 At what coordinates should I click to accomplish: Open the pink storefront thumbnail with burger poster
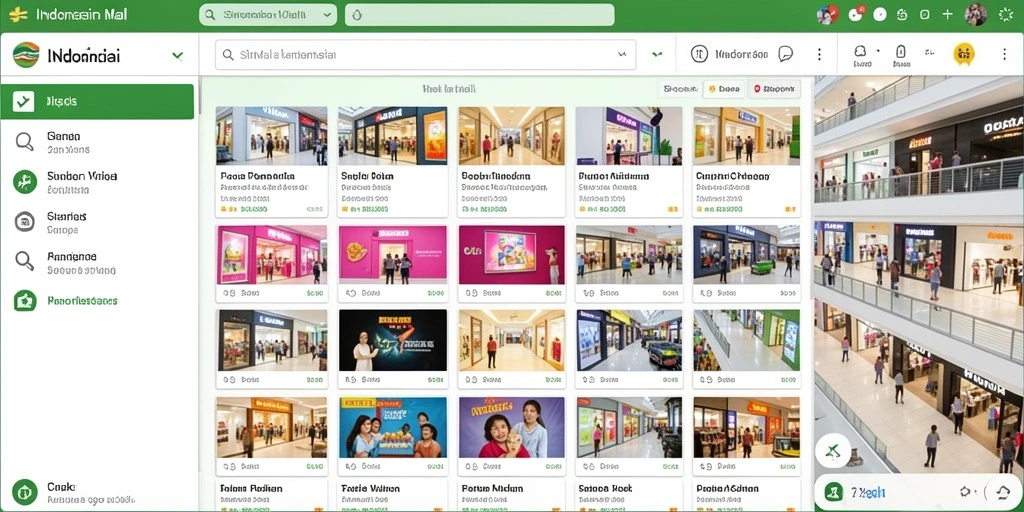pyautogui.click(x=272, y=255)
